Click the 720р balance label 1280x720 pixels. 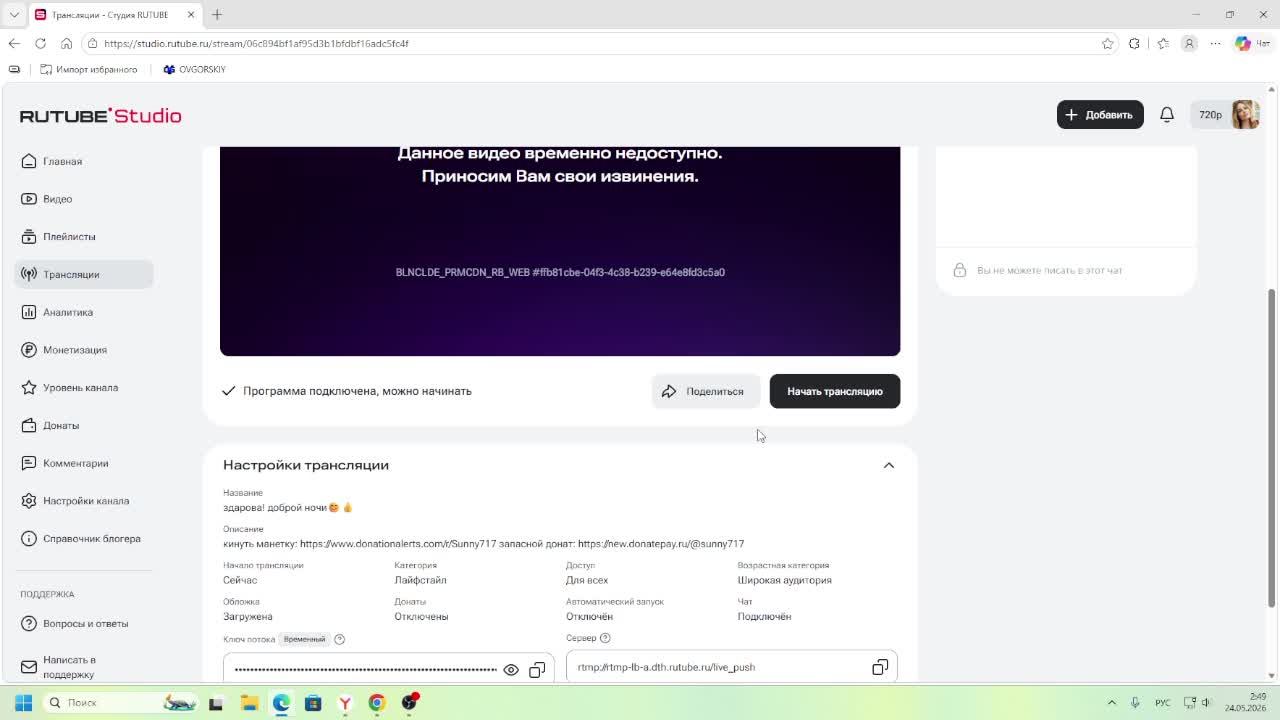[x=1210, y=115]
